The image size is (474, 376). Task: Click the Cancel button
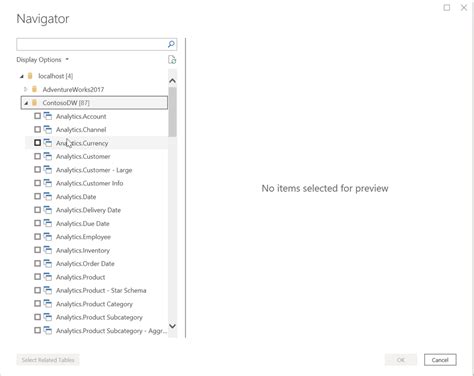coord(440,360)
